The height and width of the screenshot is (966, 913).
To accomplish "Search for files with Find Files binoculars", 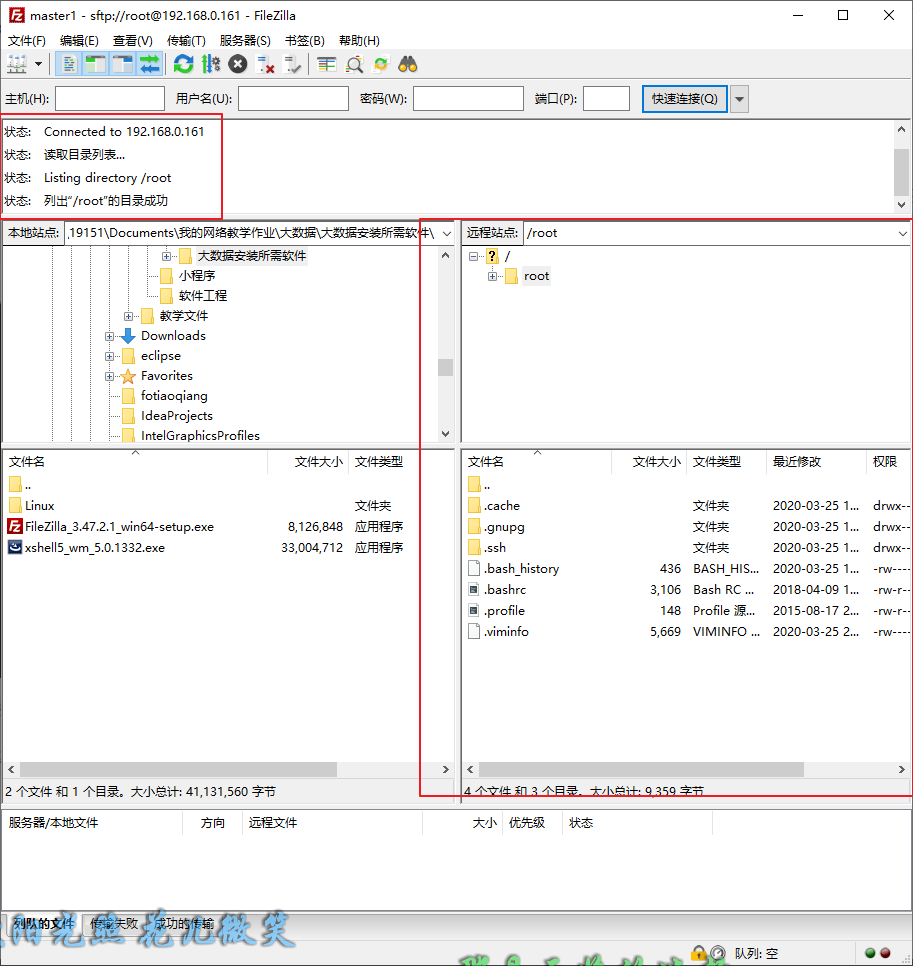I will coord(406,63).
